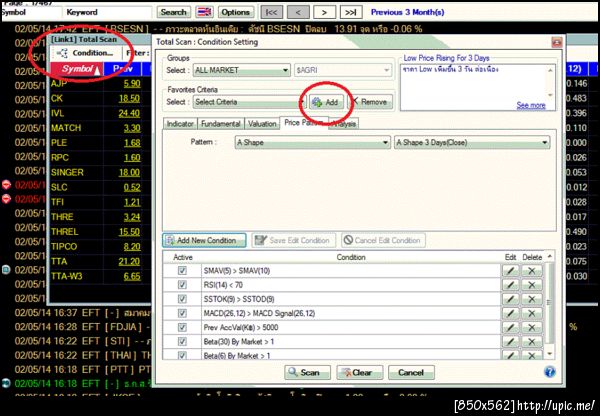Screen dimensions: 600x416
Task: Select SINGER row in Total Scan
Action: point(101,172)
